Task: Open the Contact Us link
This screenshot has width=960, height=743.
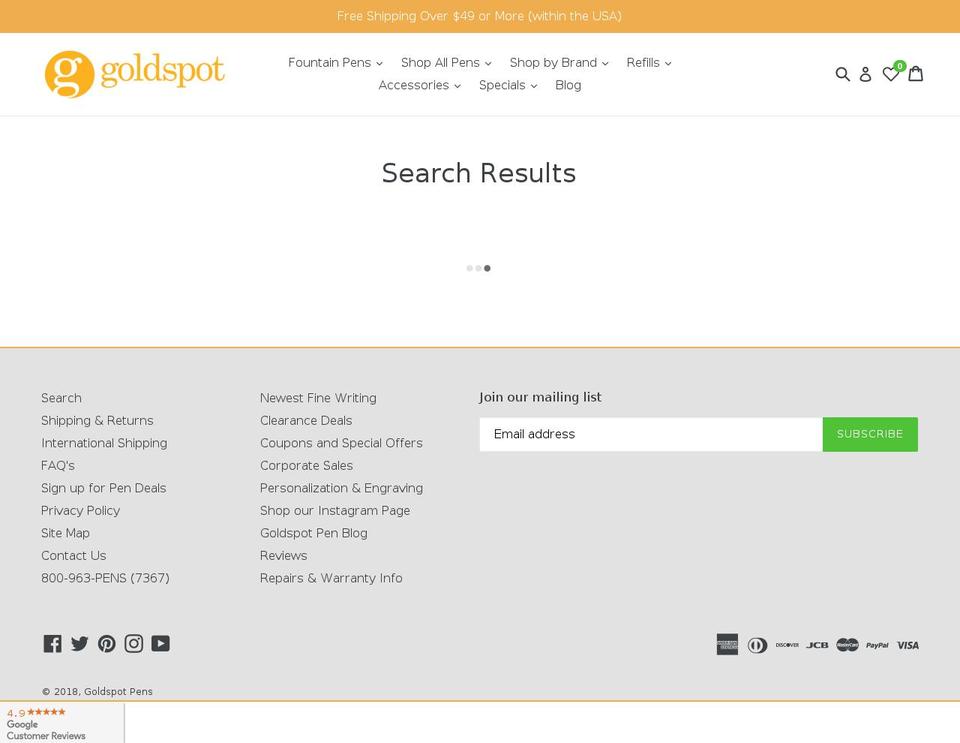Action: [x=73, y=556]
